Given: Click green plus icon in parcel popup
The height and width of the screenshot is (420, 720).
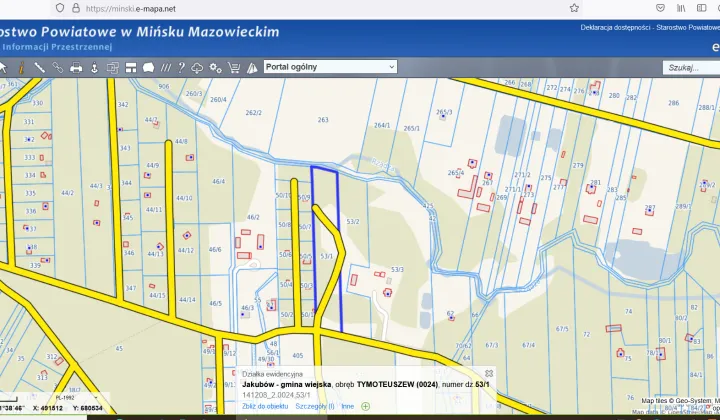Looking at the screenshot, I should pos(366,406).
